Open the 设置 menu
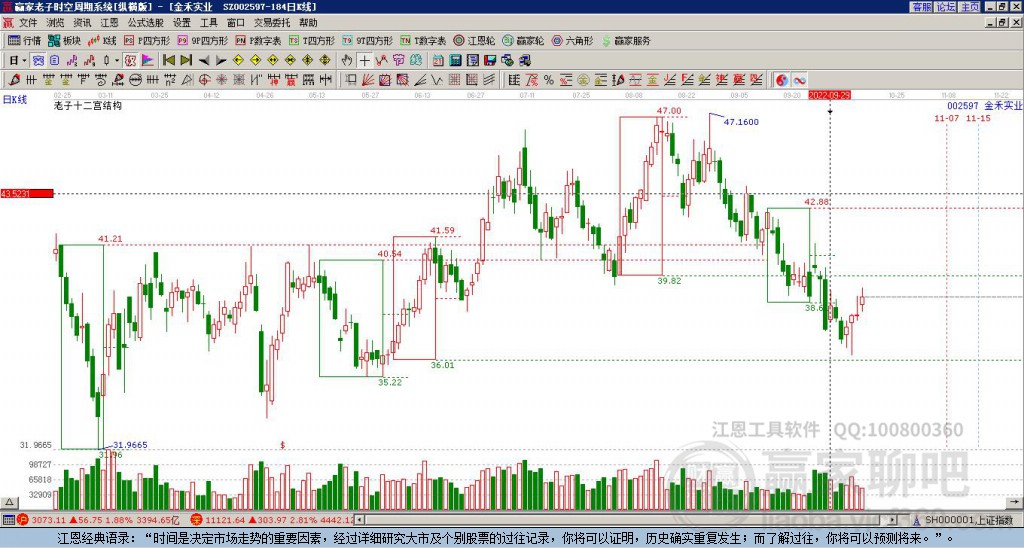The width and height of the screenshot is (1024, 548). tap(182, 23)
